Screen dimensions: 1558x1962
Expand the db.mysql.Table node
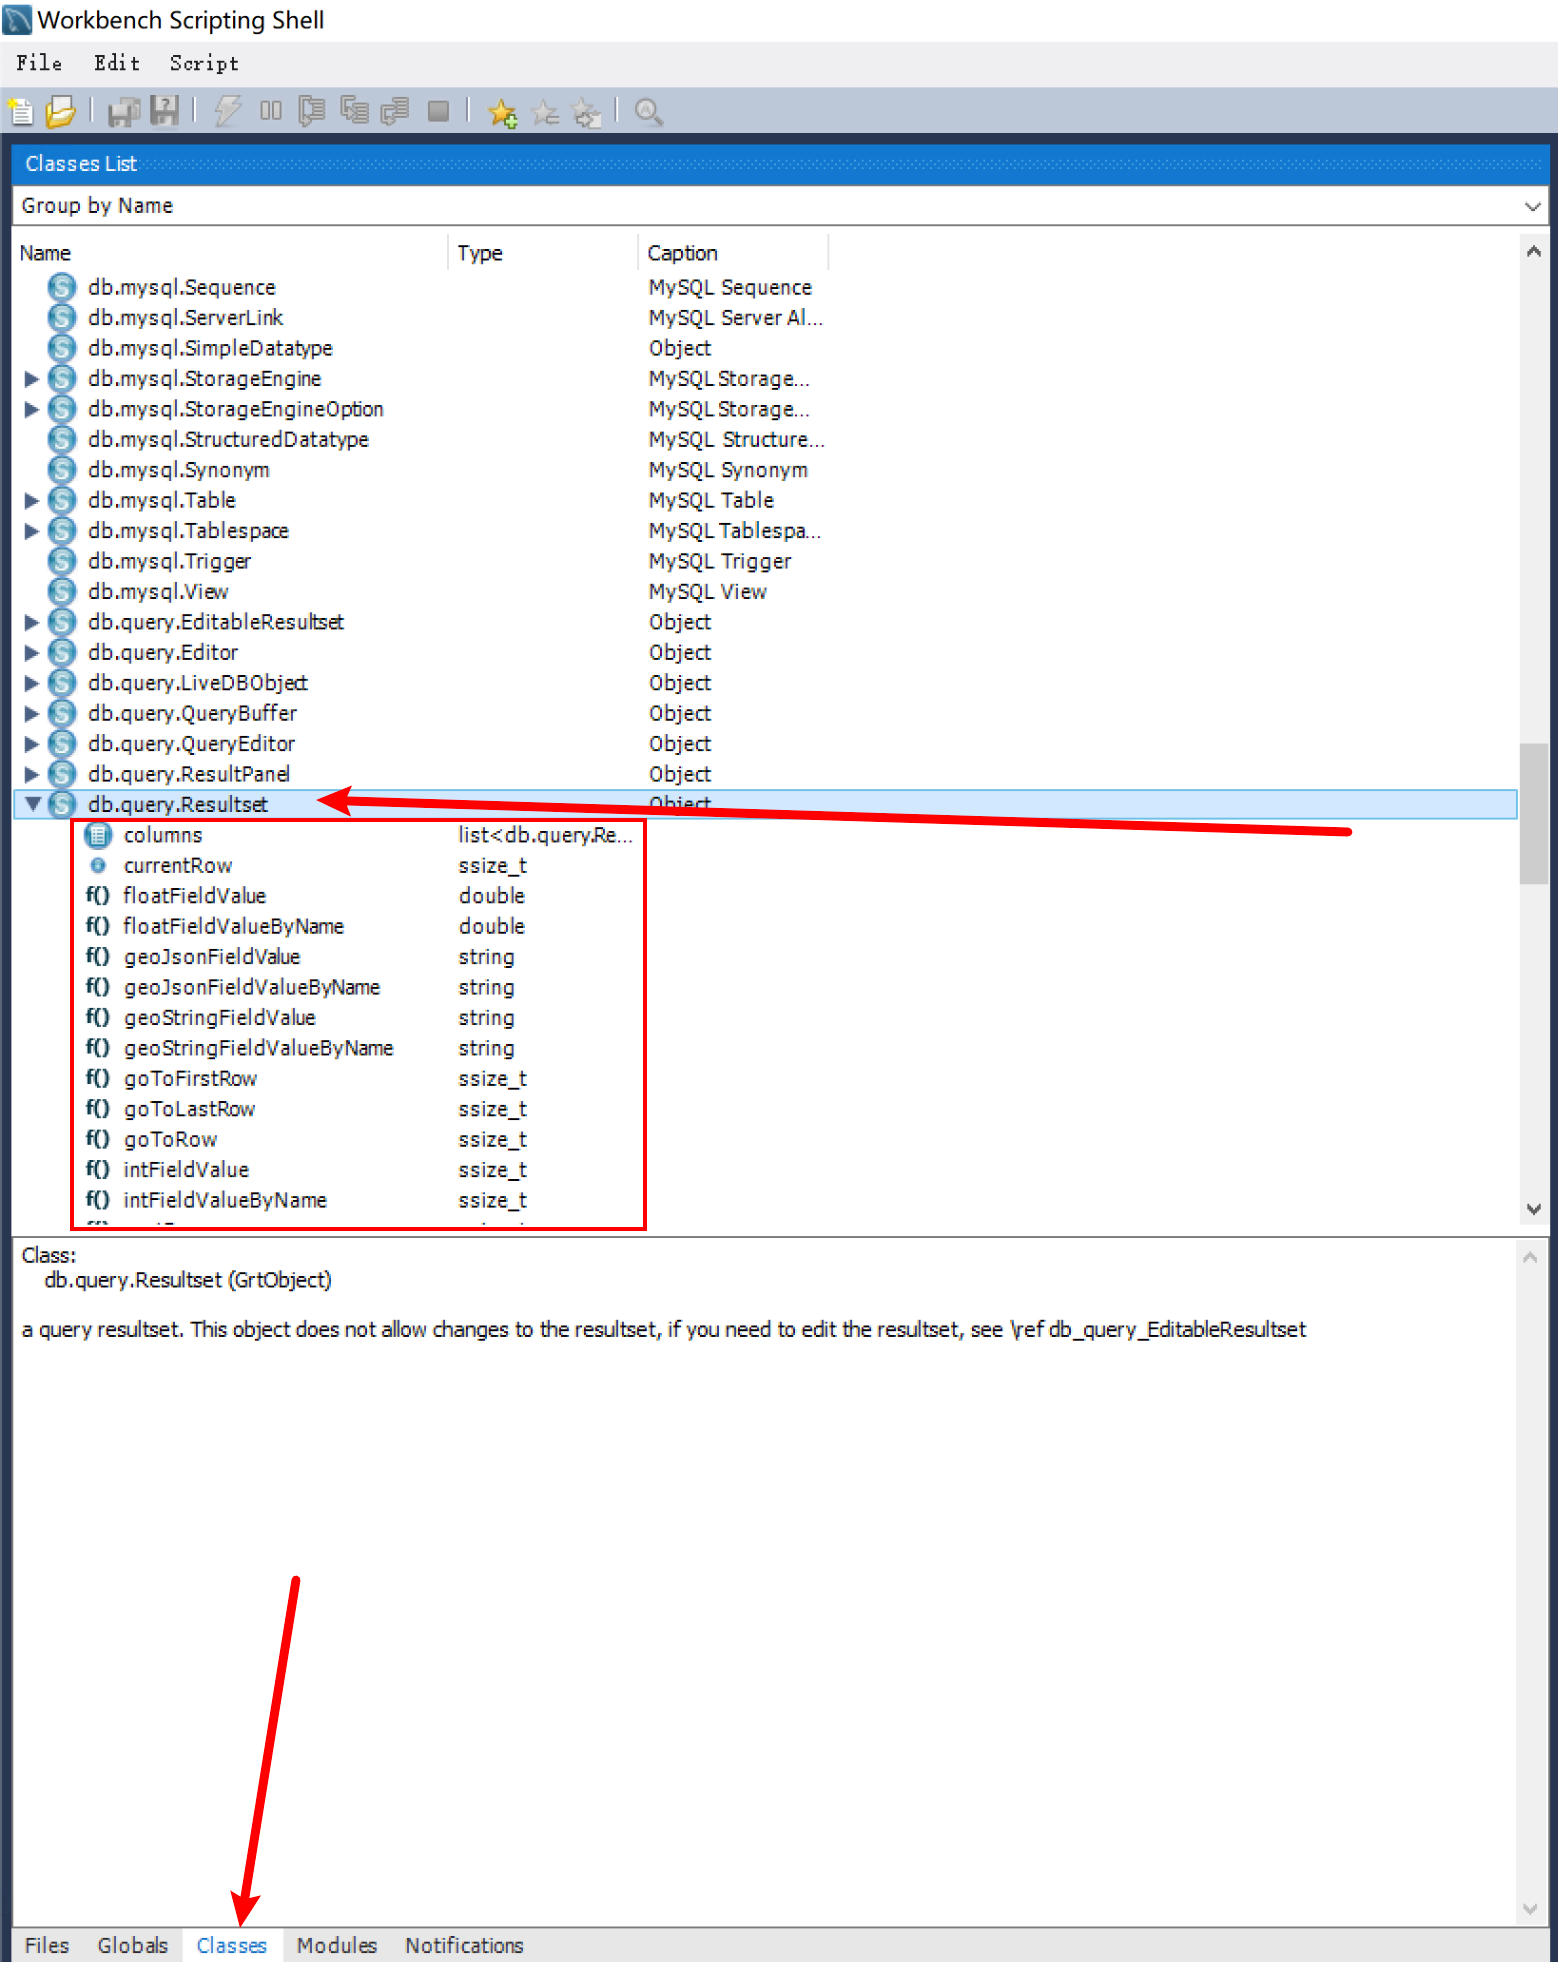tap(32, 501)
